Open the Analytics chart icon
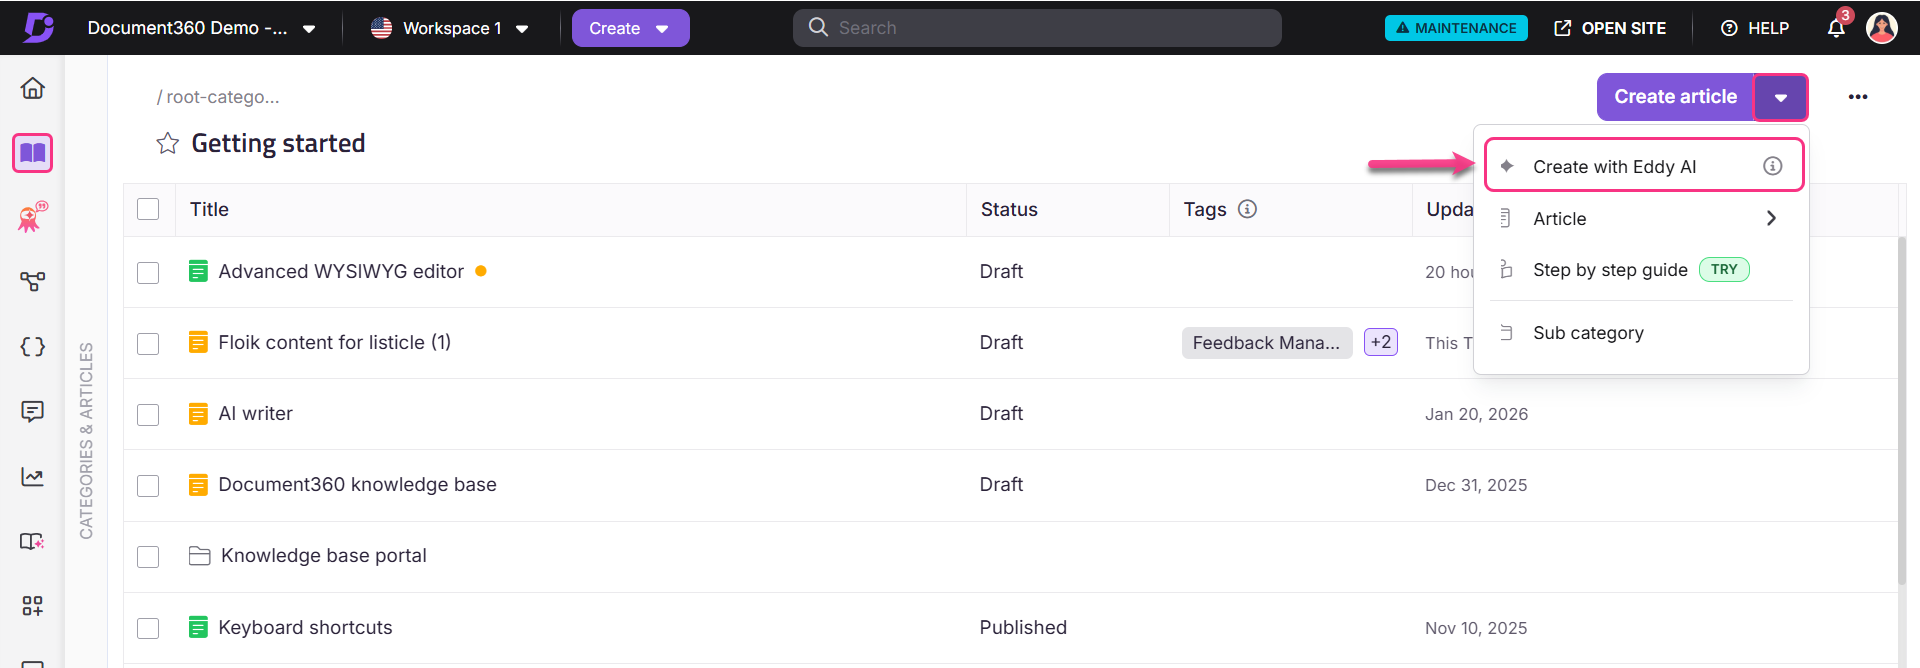The image size is (1920, 668). pyautogui.click(x=33, y=477)
